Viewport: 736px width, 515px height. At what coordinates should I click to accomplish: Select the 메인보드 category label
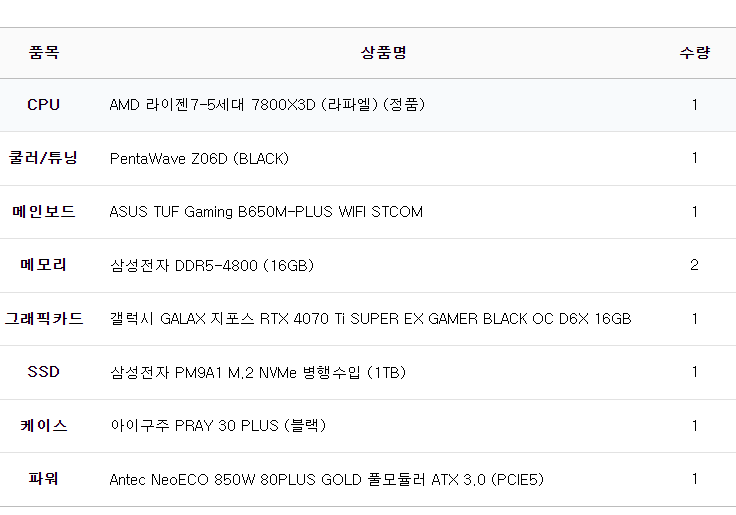click(44, 212)
